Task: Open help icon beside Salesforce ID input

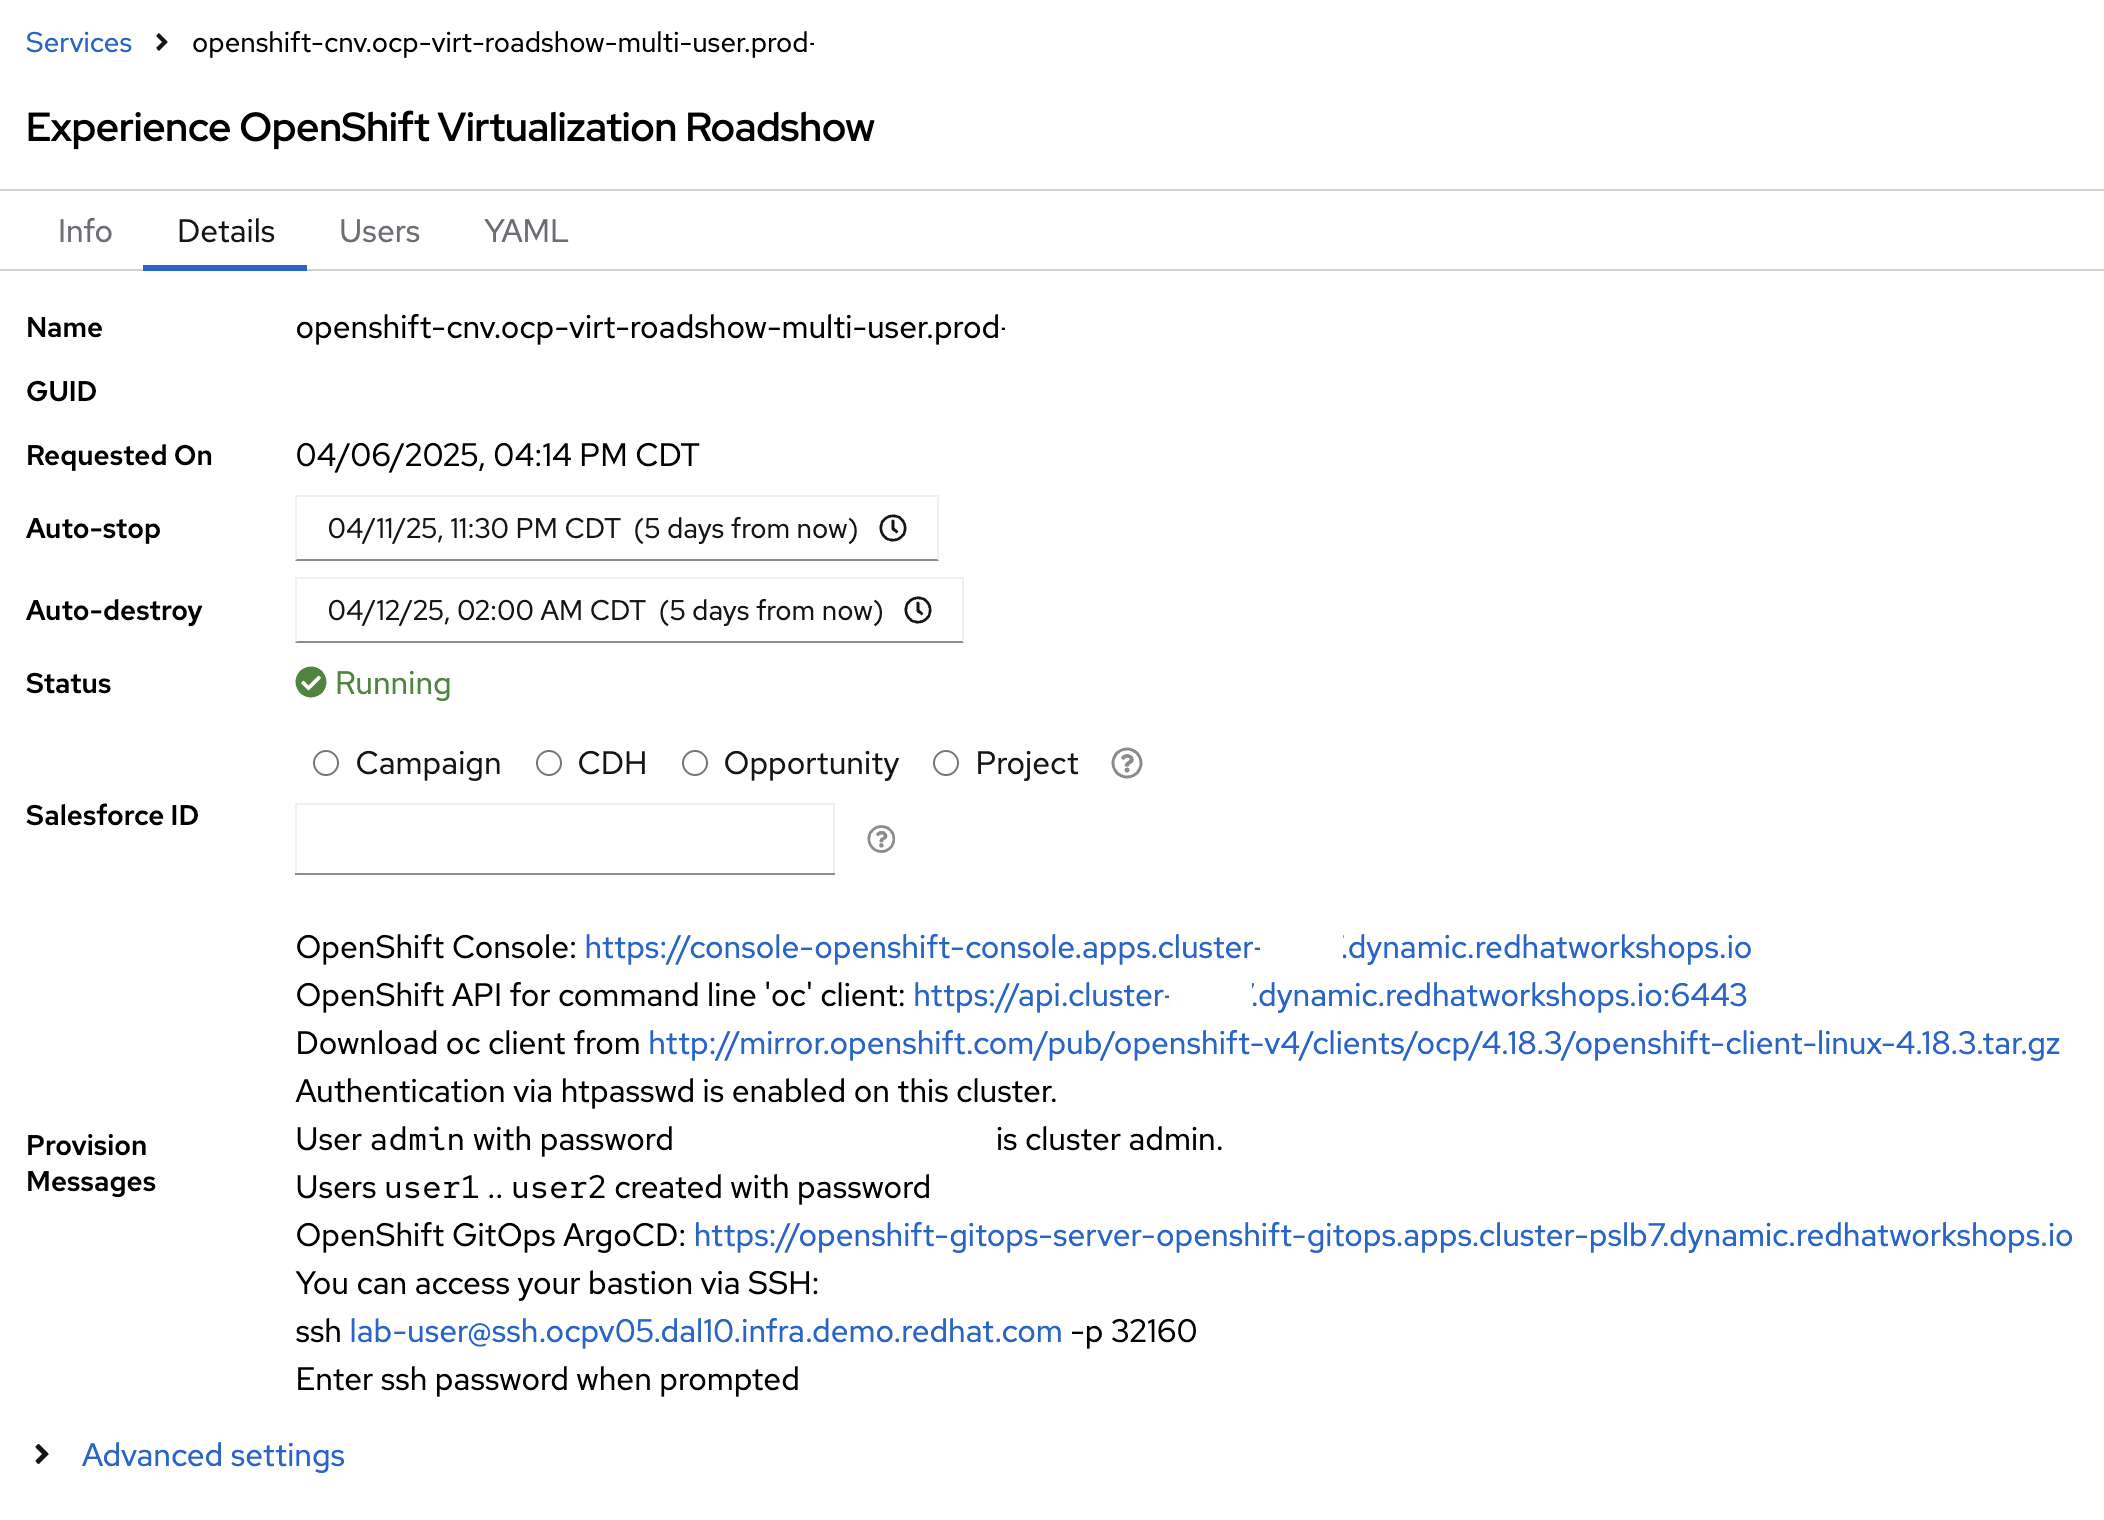Action: tap(881, 839)
